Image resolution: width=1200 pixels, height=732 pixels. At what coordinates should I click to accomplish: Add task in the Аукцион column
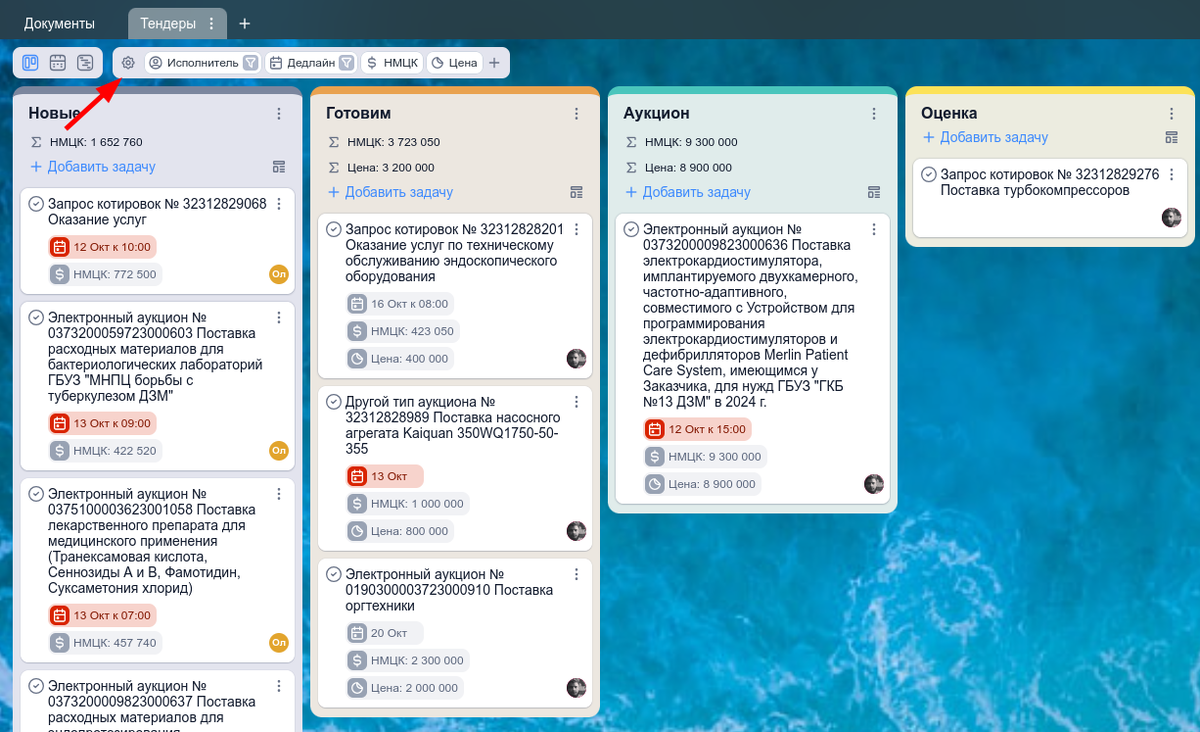pos(688,192)
